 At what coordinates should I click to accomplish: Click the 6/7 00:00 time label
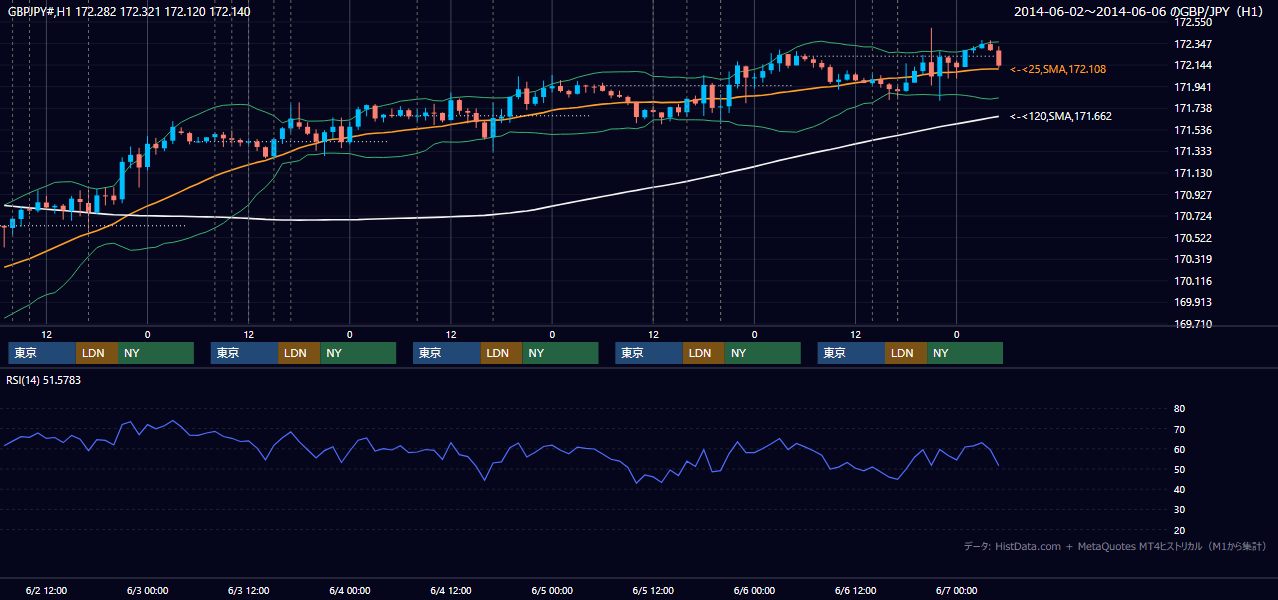point(956,590)
